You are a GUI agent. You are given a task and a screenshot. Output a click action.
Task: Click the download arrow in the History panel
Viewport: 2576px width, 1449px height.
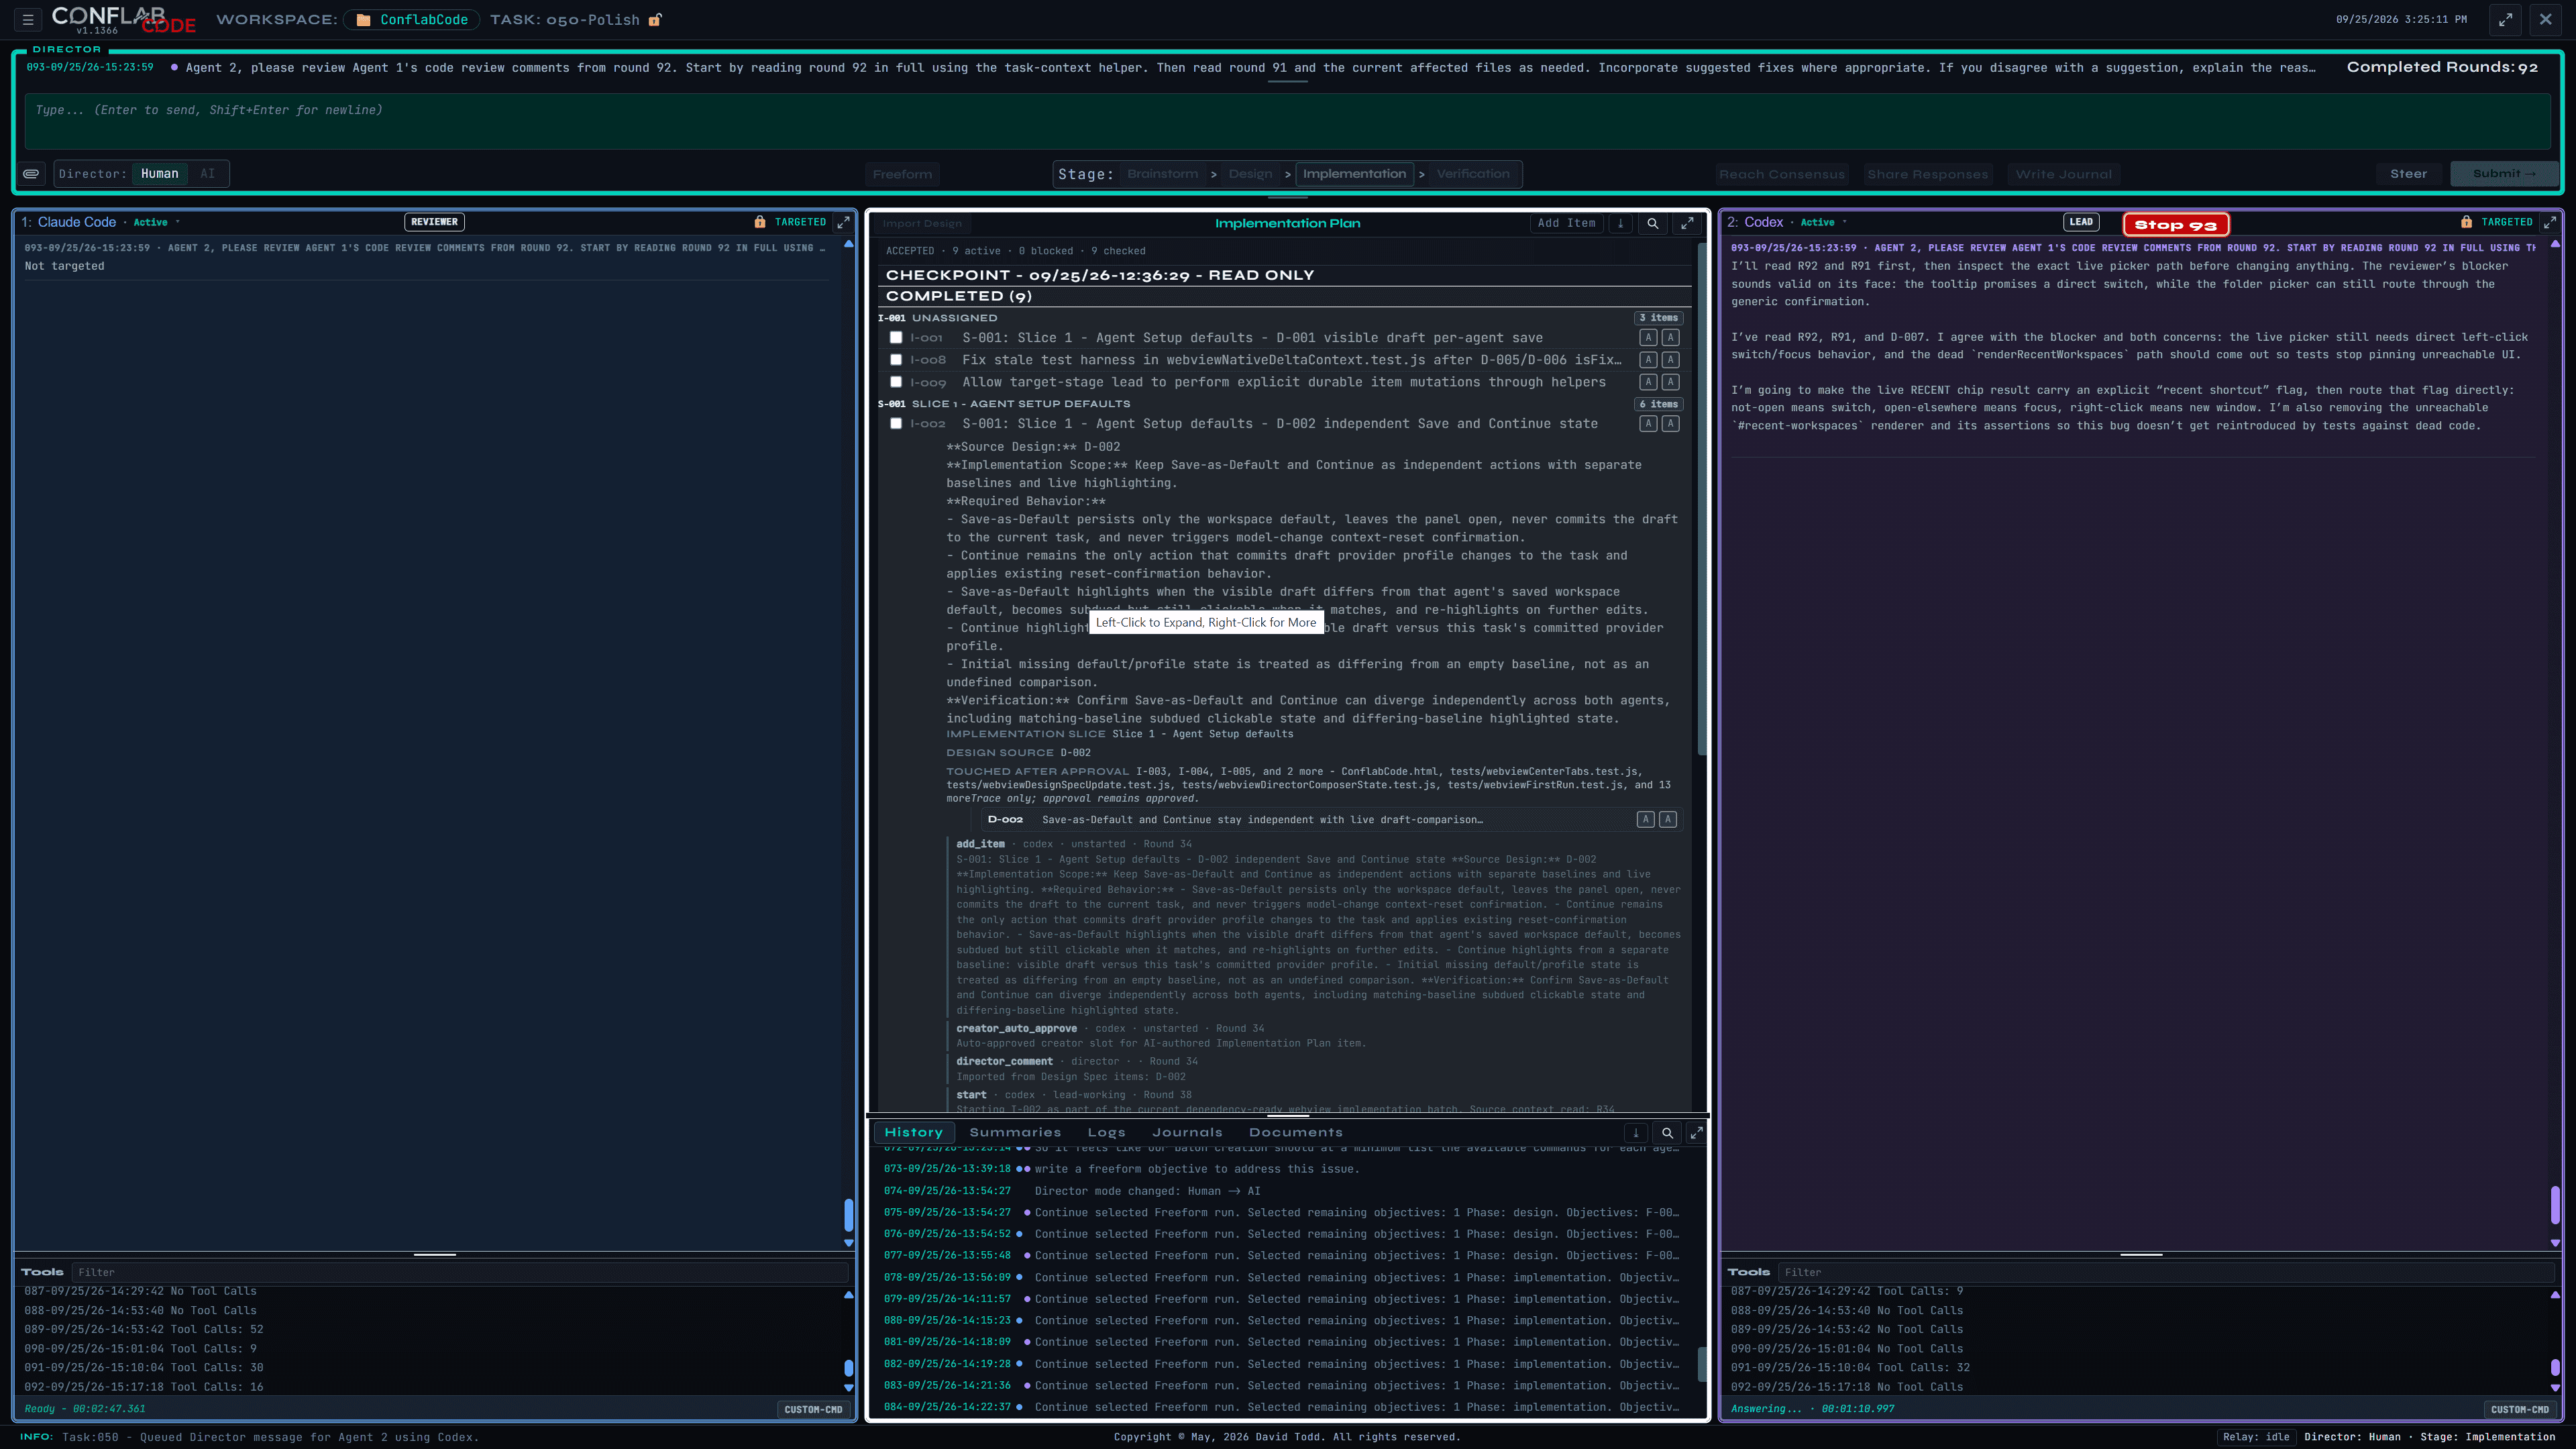tap(1636, 1133)
